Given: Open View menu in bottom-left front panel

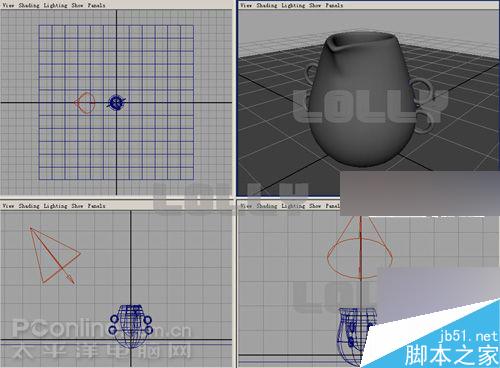Looking at the screenshot, I should click(x=8, y=206).
